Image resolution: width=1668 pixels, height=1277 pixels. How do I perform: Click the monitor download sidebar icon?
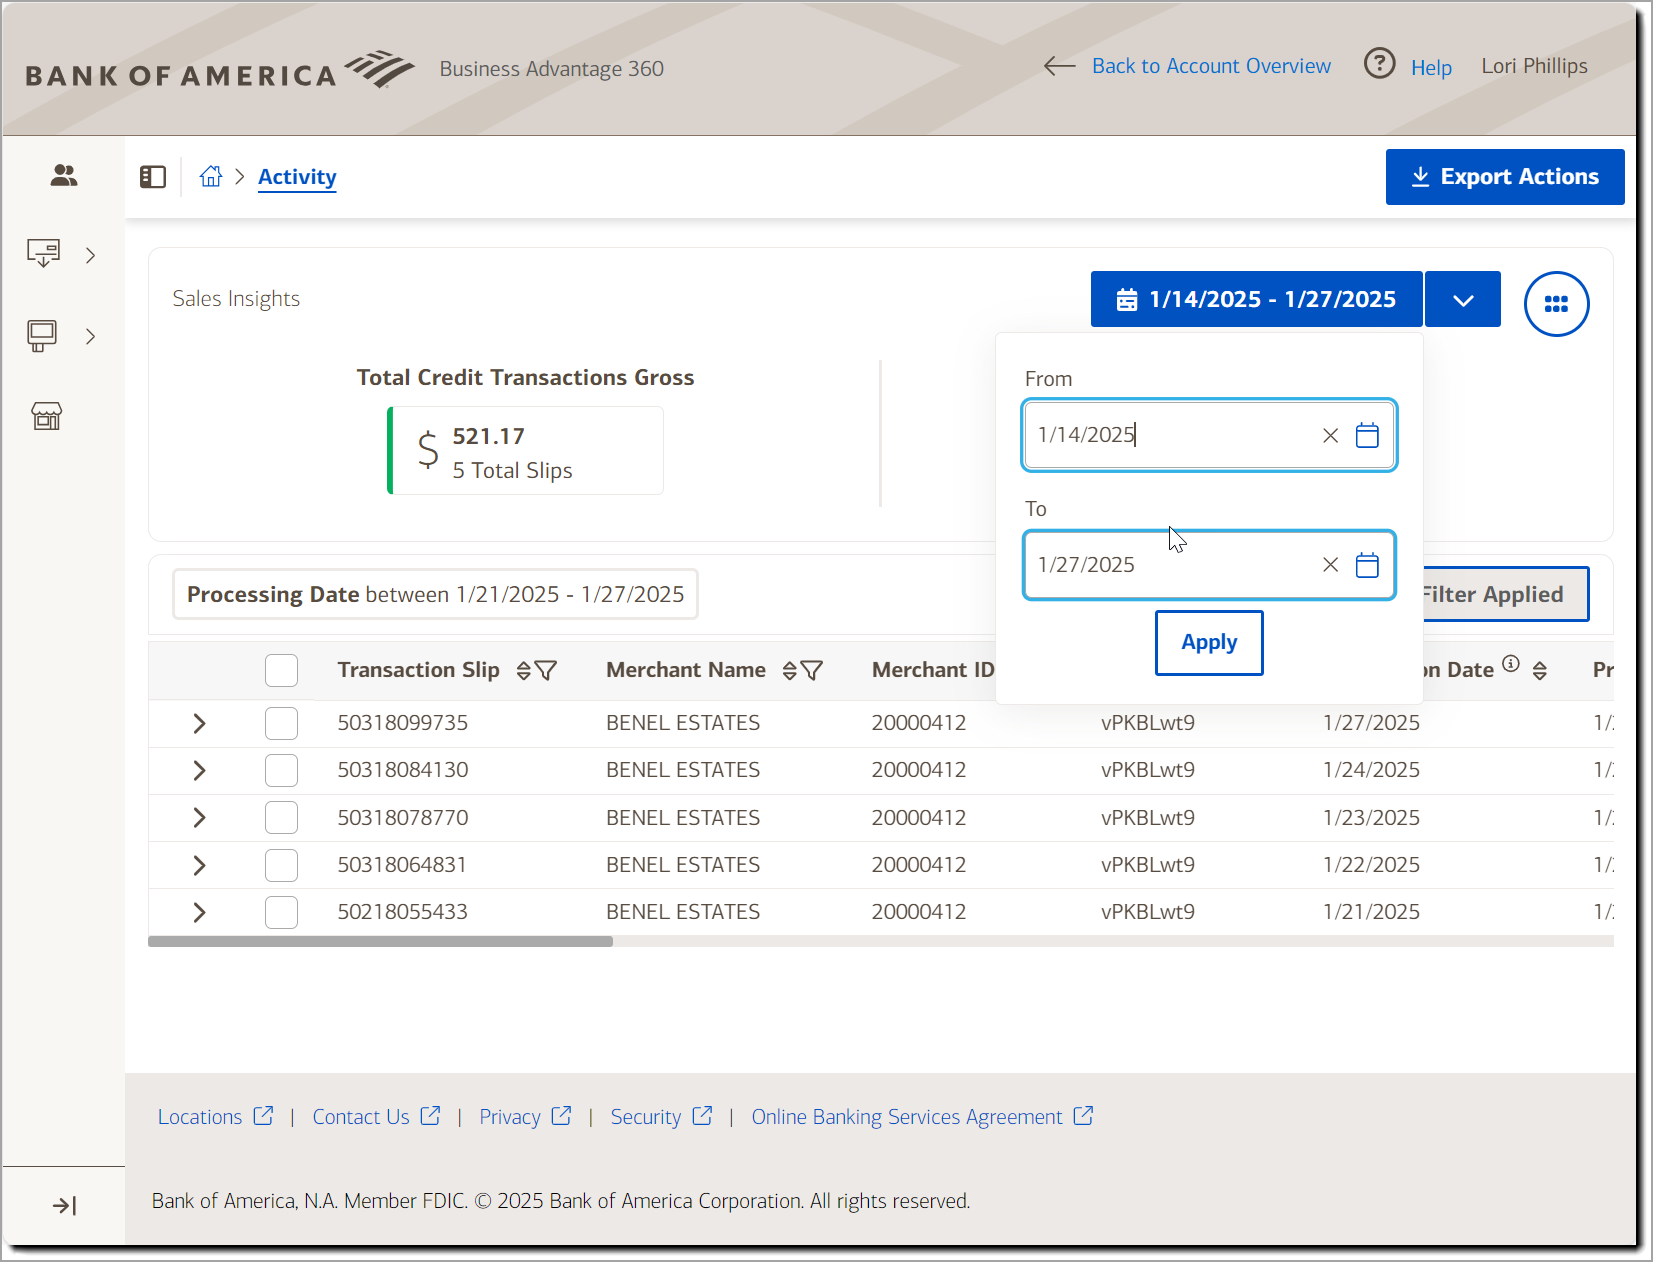pos(44,255)
